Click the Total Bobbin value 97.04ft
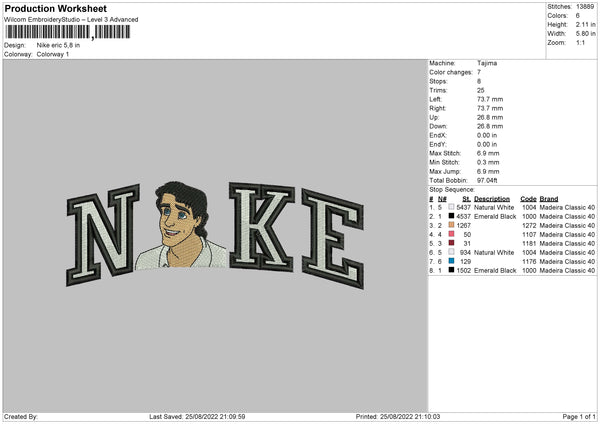Viewport: 600px width, 424px height. (x=487, y=180)
